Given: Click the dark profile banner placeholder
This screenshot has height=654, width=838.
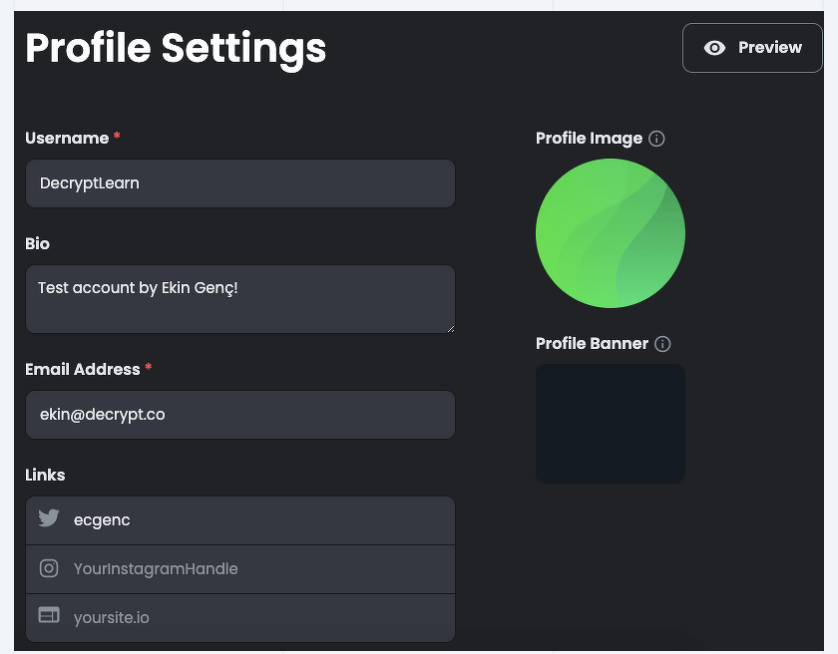Looking at the screenshot, I should (610, 424).
